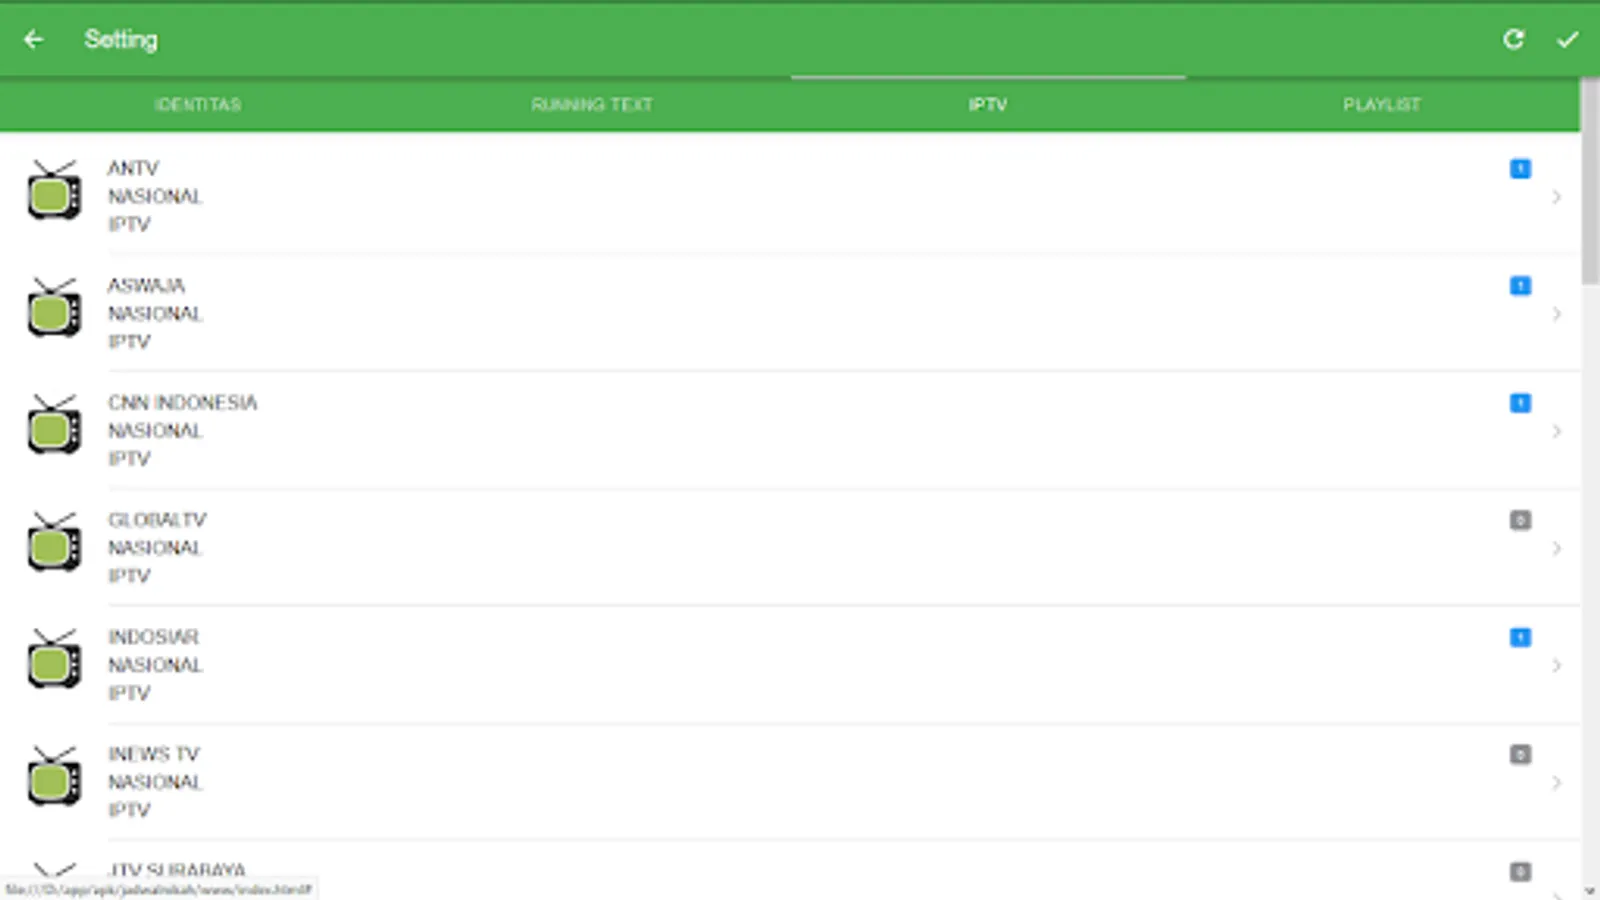
Task: Toggle the ASWAJA blue status badge
Action: (1520, 286)
